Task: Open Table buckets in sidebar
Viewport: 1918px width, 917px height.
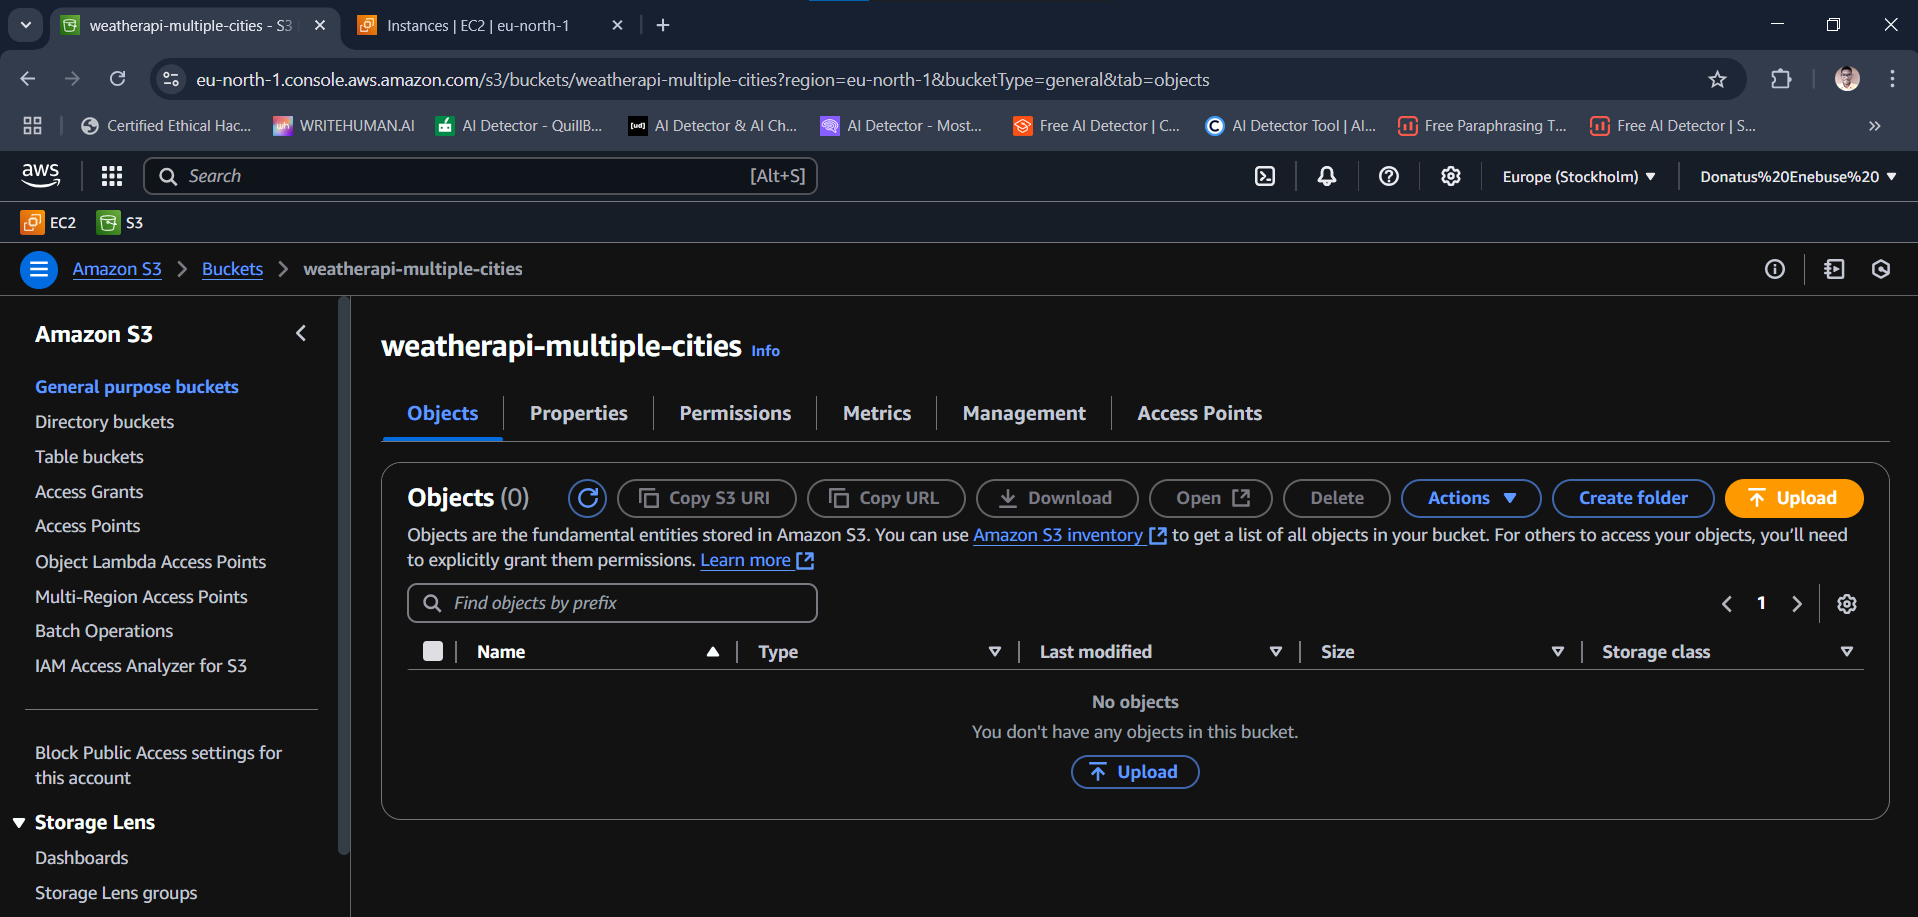Action: (x=89, y=457)
